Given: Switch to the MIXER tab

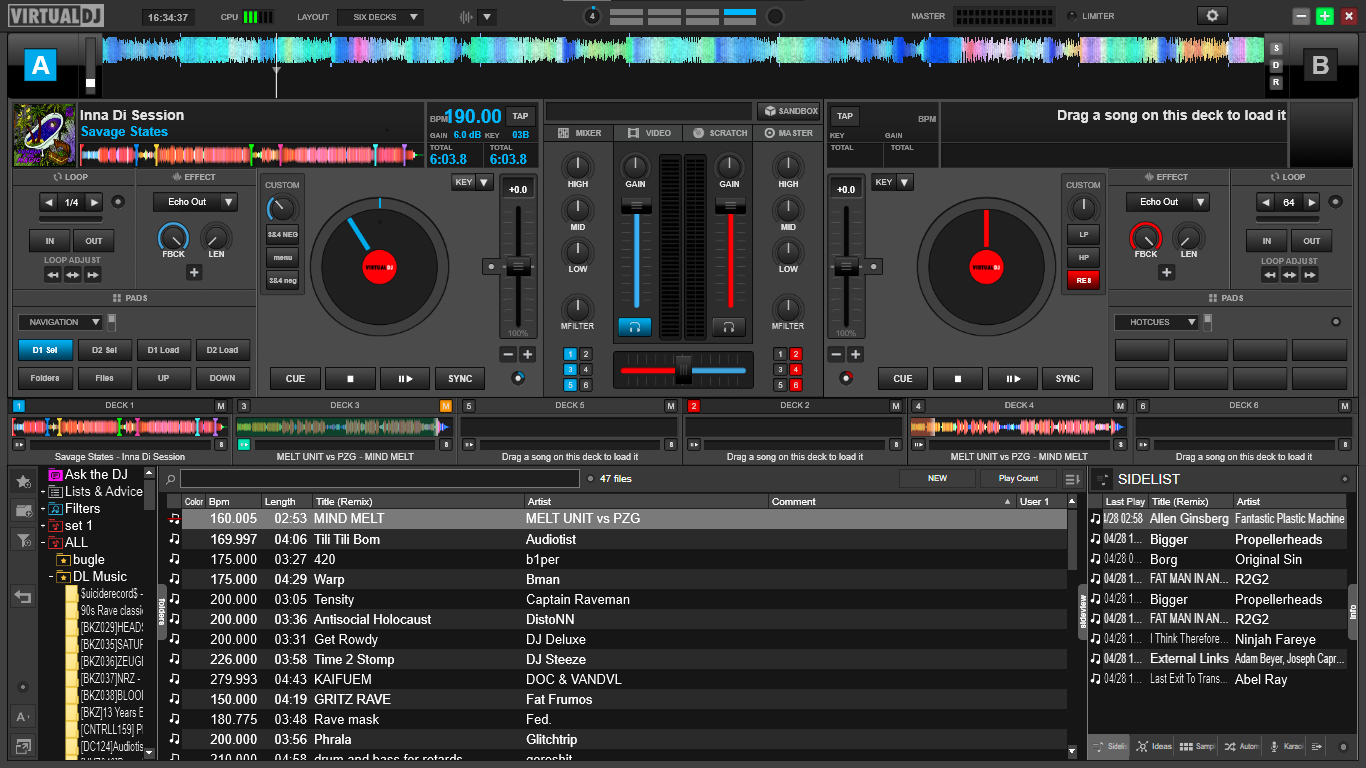Looking at the screenshot, I should pyautogui.click(x=579, y=133).
